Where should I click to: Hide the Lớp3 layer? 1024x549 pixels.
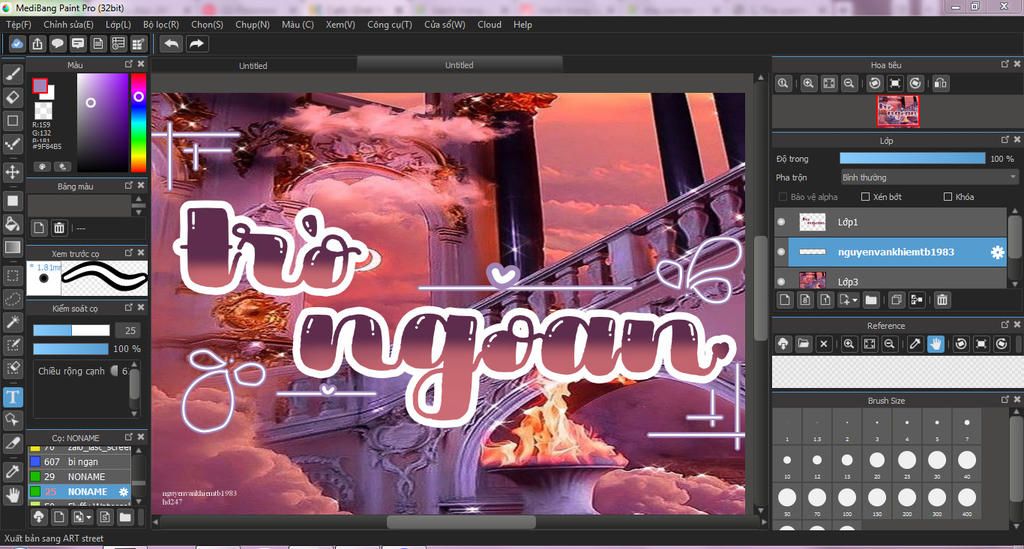tap(781, 281)
